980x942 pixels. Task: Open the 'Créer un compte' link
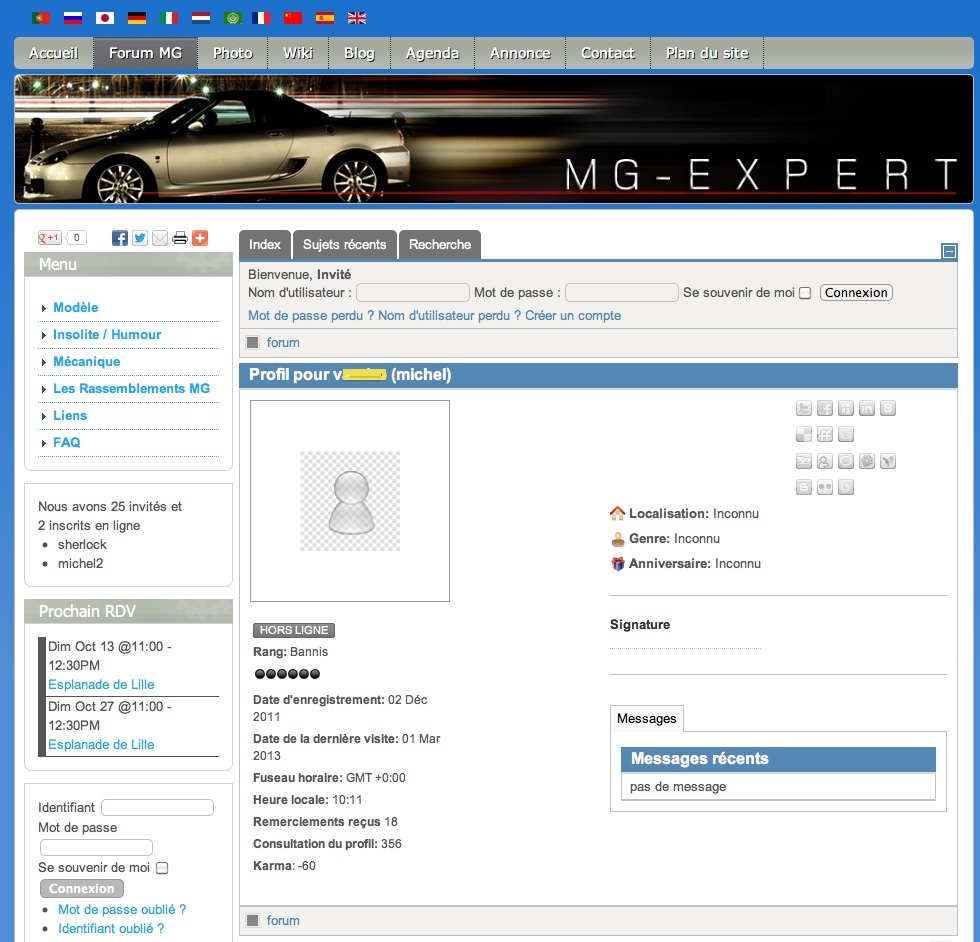[x=573, y=316]
